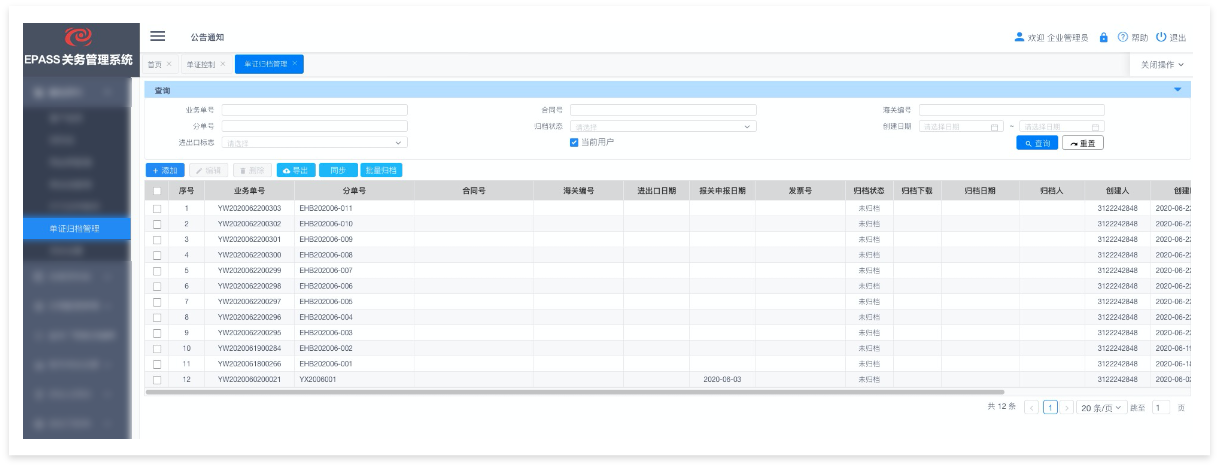This screenshot has width=1219, height=468.
Task: Open the 关闭操作 dropdown
Action: click(x=1162, y=64)
